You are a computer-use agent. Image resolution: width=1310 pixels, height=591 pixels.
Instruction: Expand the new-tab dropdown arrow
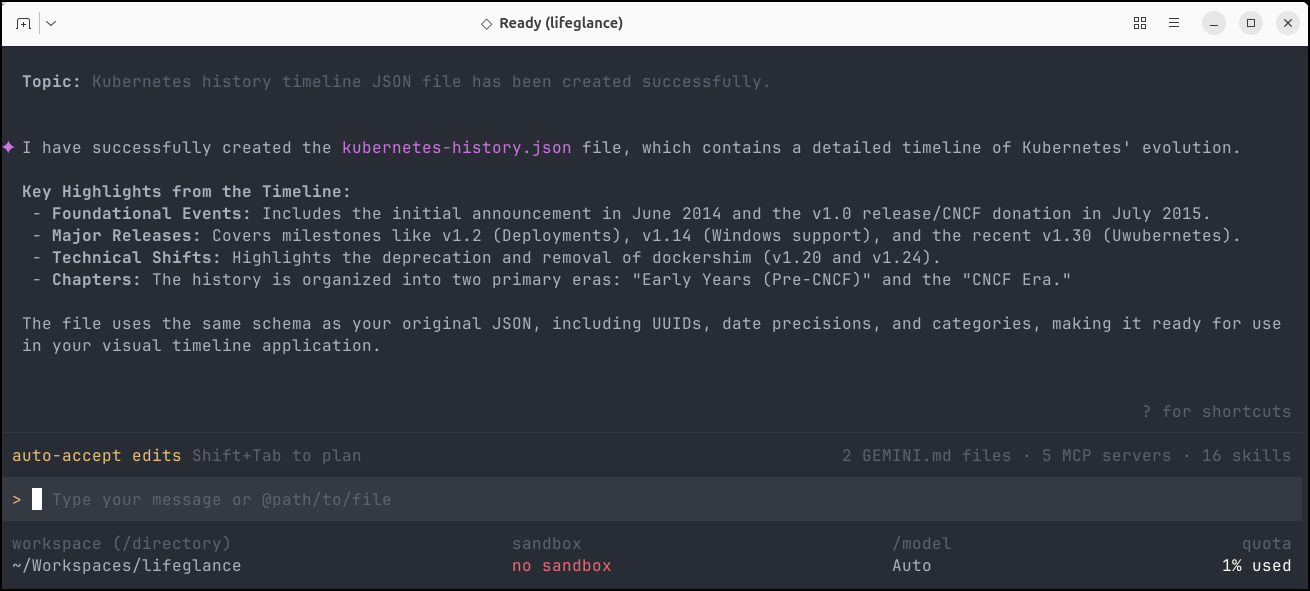pyautogui.click(x=51, y=23)
